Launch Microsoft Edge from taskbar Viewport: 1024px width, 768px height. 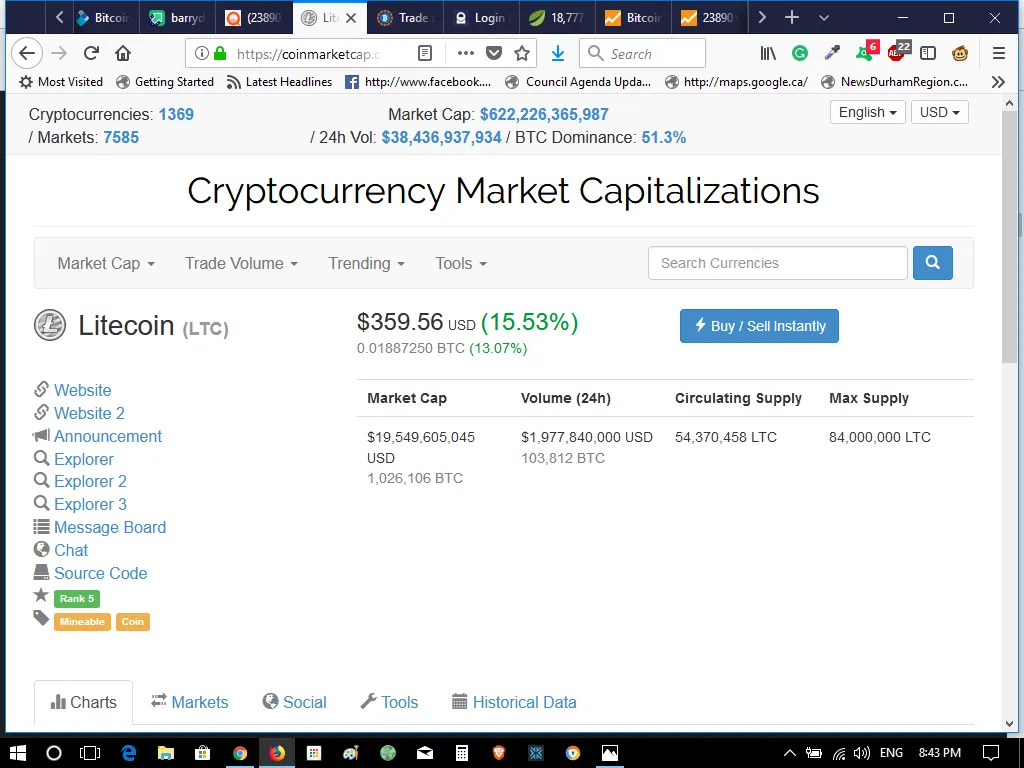[128, 753]
